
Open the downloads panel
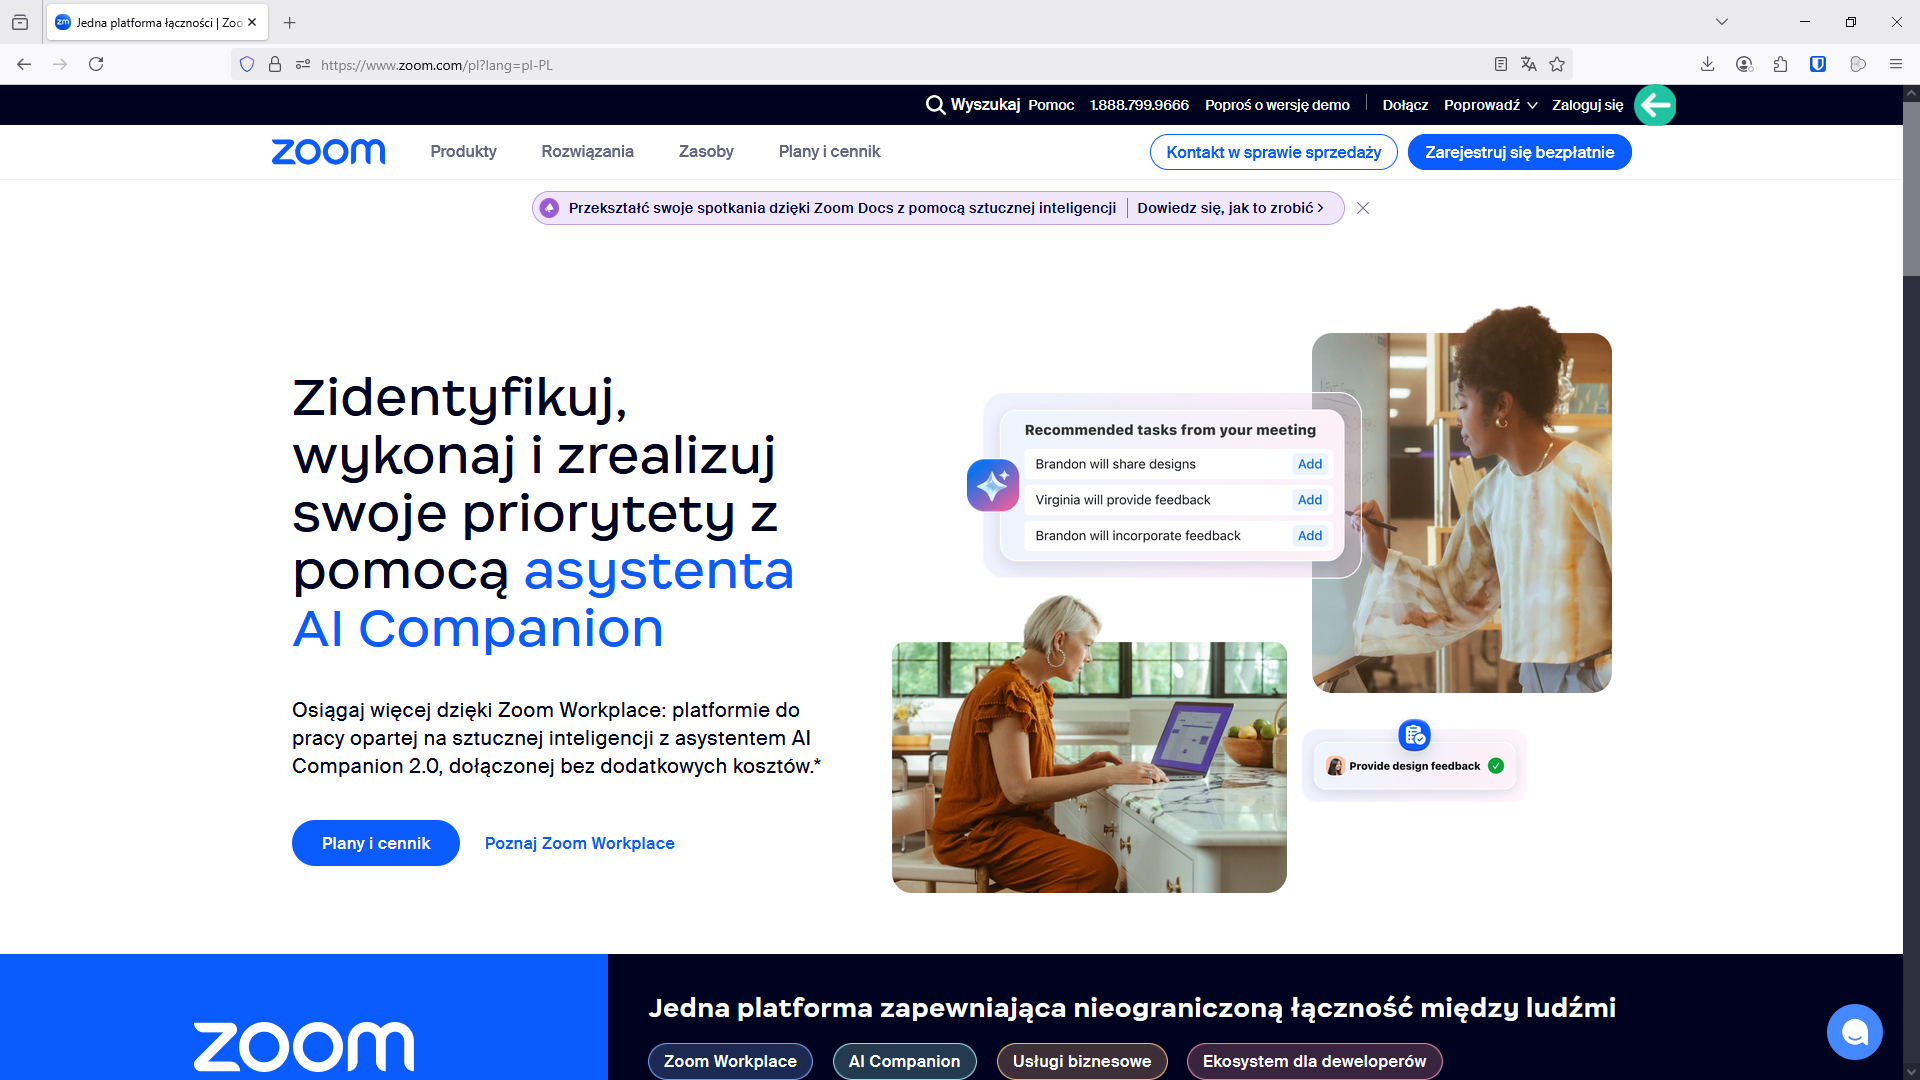(x=1708, y=64)
